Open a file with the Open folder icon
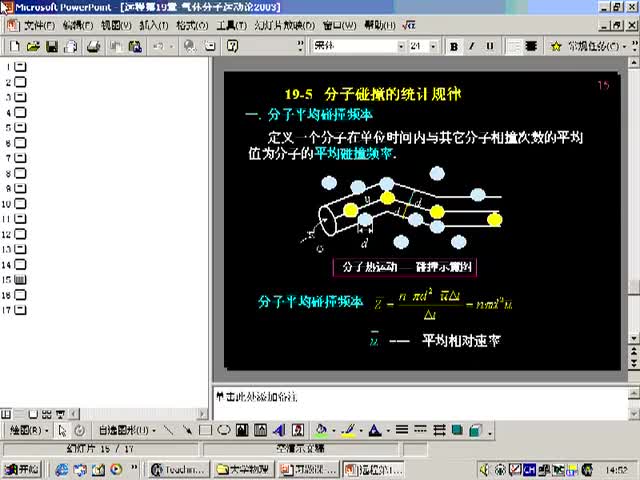This screenshot has height=480, width=640. [x=33, y=46]
